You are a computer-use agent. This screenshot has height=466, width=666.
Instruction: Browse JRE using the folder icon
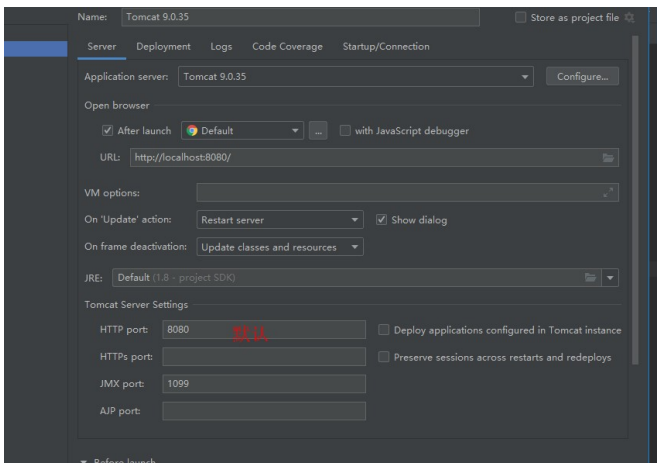pos(590,277)
